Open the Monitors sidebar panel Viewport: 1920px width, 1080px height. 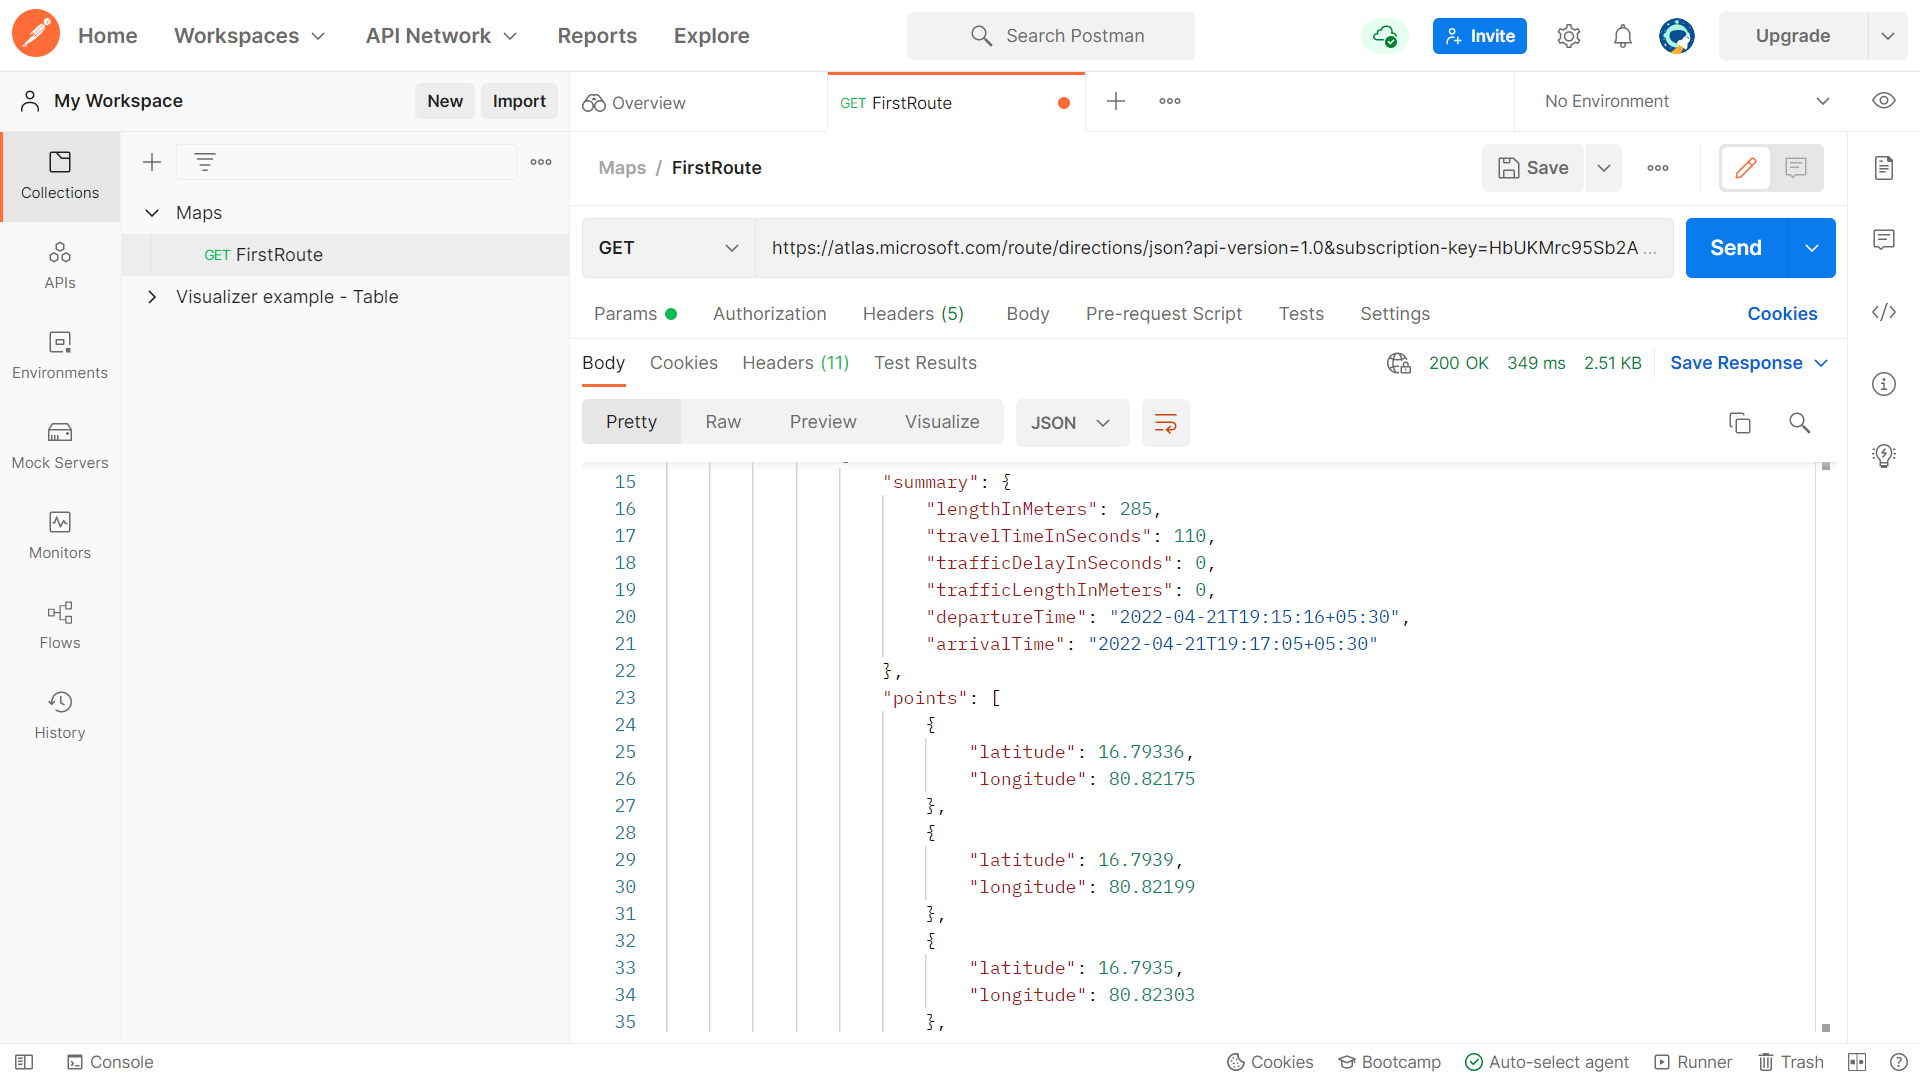coord(60,536)
